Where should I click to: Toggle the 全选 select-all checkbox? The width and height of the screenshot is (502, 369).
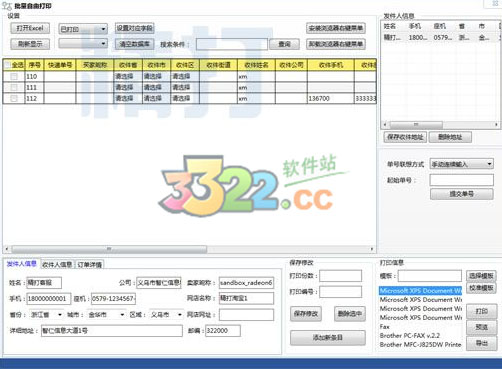(8, 65)
